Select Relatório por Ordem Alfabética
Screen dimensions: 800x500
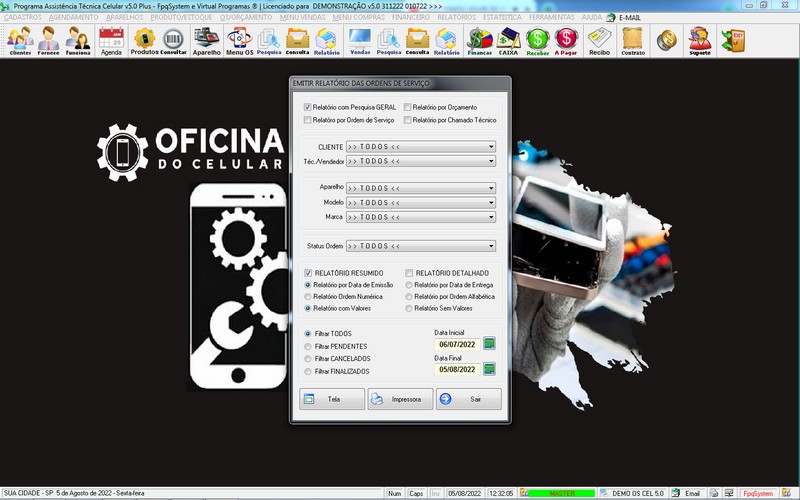click(x=409, y=296)
